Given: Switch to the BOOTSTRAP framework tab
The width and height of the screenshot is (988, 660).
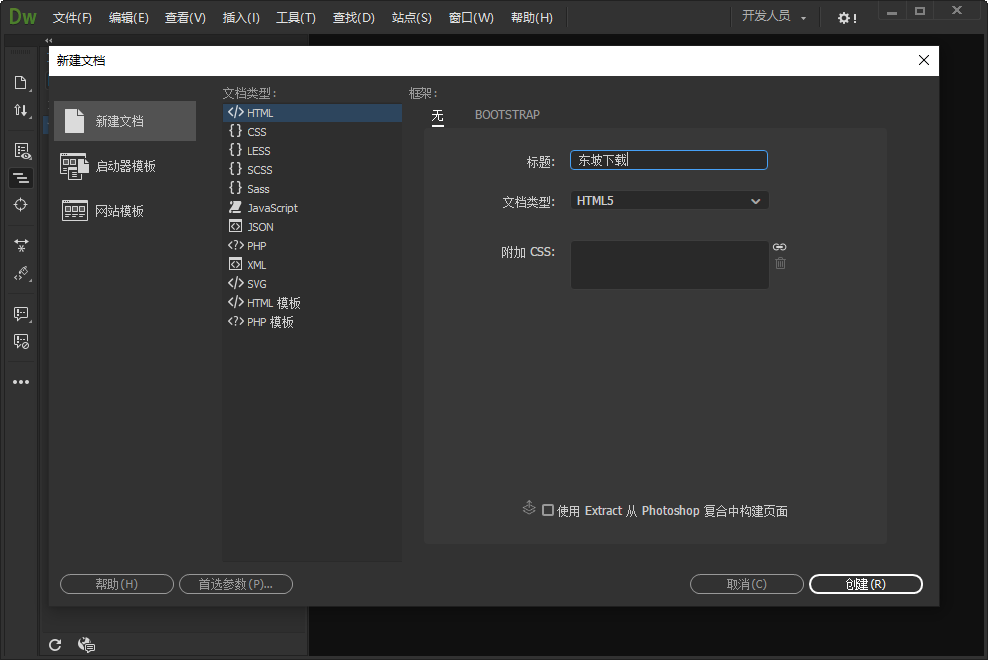Looking at the screenshot, I should 507,115.
